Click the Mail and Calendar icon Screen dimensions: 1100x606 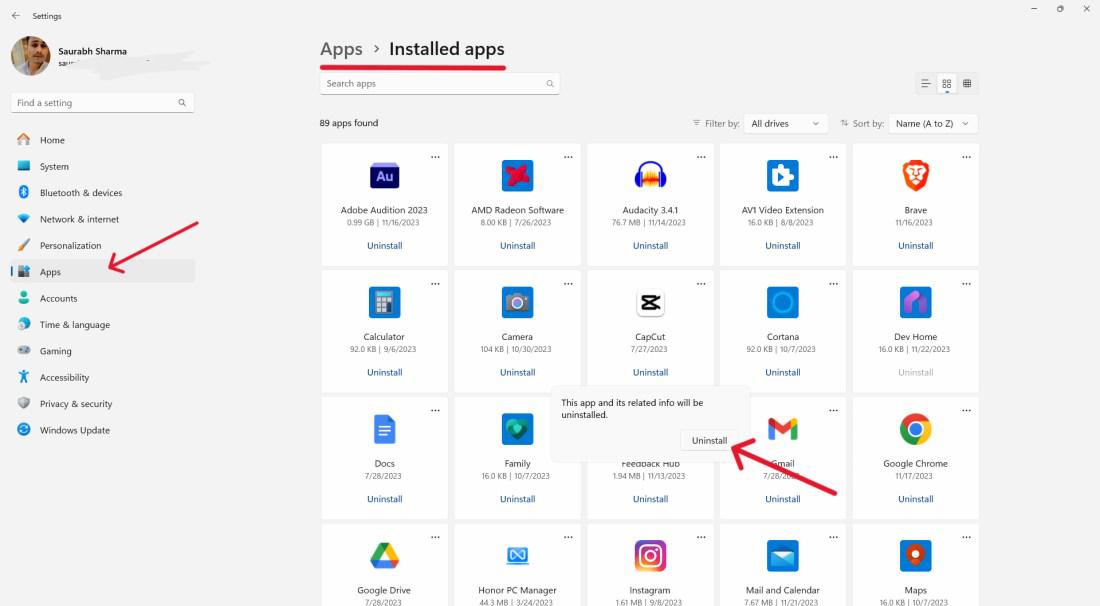tap(783, 556)
